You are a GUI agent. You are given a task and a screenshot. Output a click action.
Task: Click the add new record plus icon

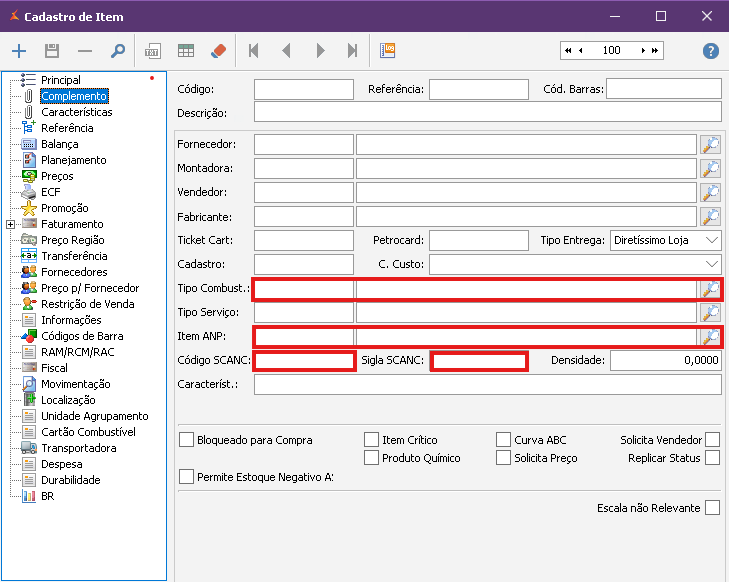point(19,51)
